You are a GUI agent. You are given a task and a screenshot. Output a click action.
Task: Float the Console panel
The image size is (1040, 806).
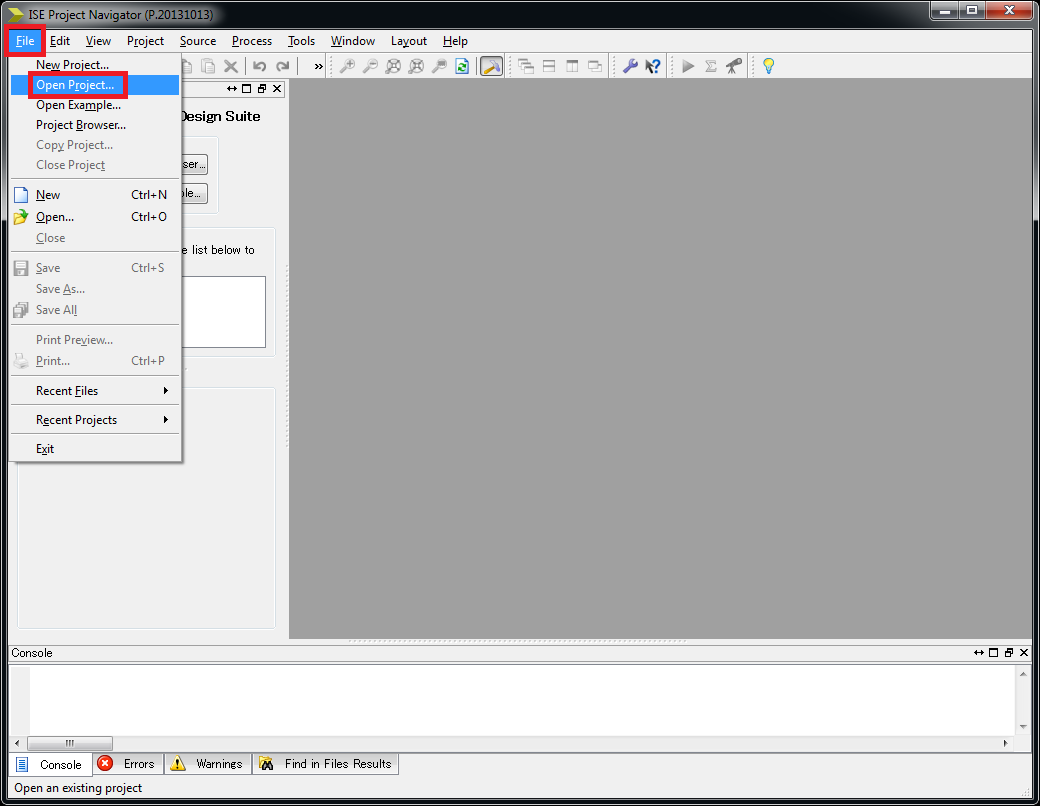(1009, 653)
